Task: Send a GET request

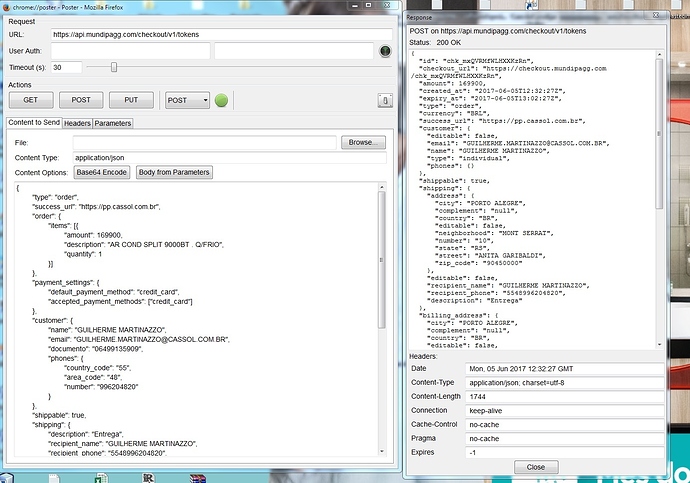Action: pyautogui.click(x=31, y=100)
